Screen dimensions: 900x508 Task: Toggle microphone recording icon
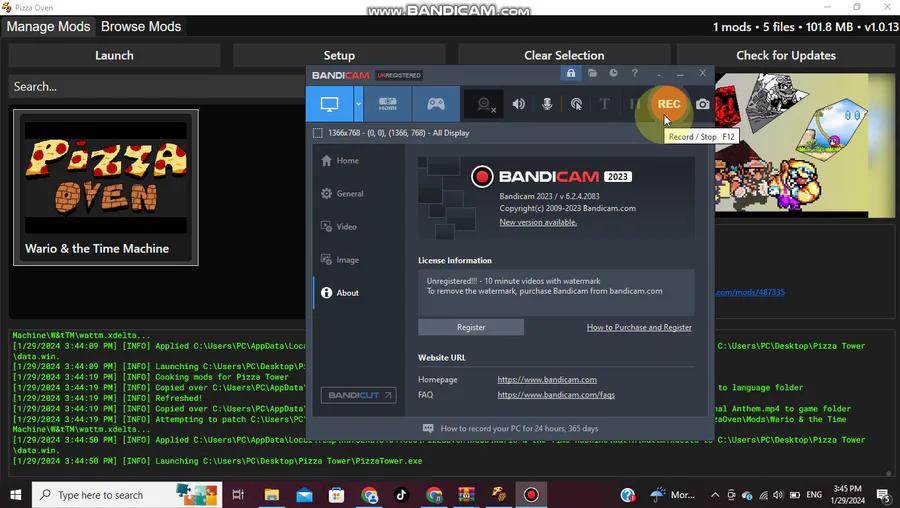pos(547,104)
